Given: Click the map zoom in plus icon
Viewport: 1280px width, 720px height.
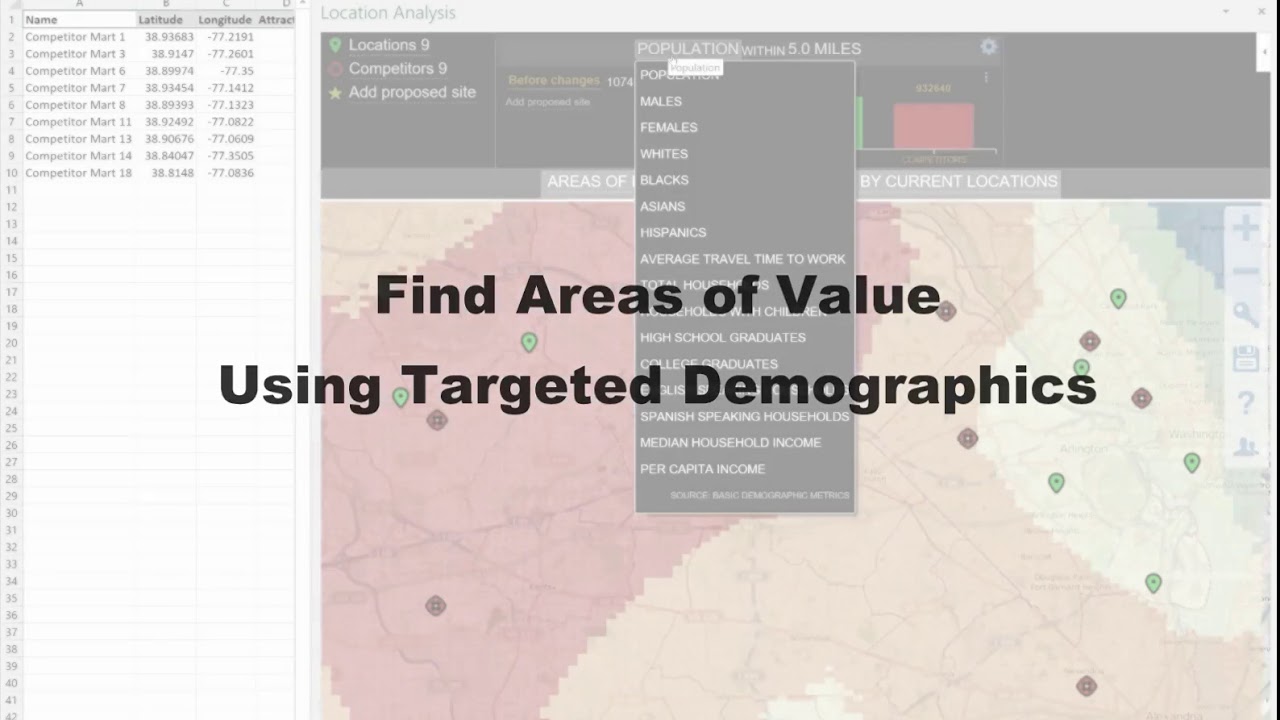Looking at the screenshot, I should (x=1246, y=228).
